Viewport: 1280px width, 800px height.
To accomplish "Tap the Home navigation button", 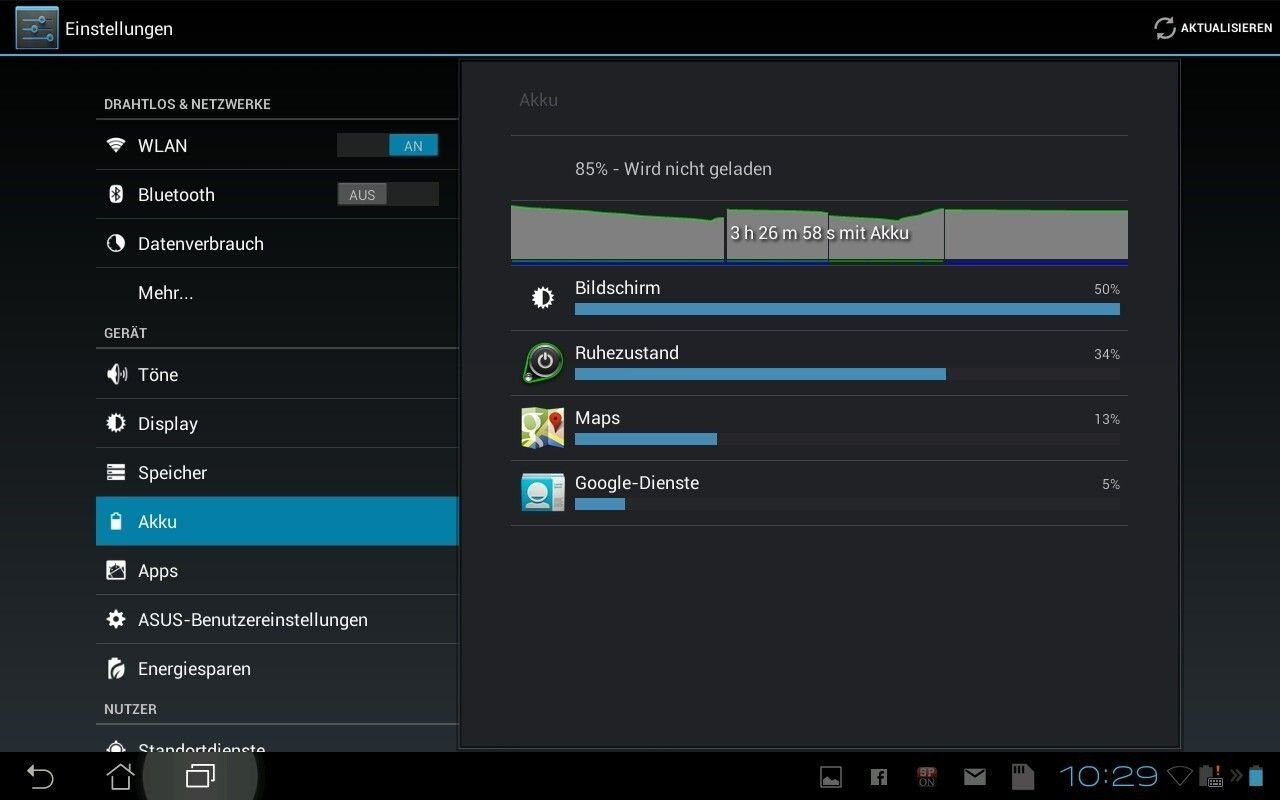I will coord(120,776).
